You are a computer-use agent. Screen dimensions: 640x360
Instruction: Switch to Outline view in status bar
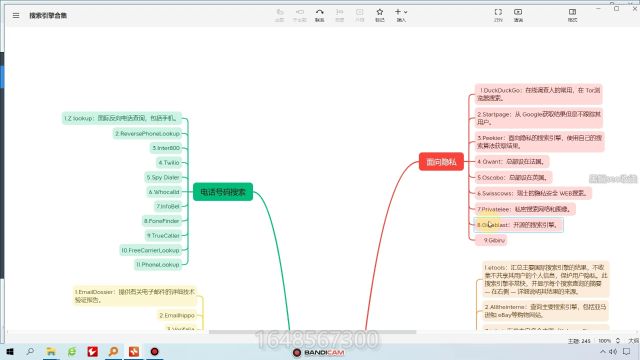pos(633,340)
